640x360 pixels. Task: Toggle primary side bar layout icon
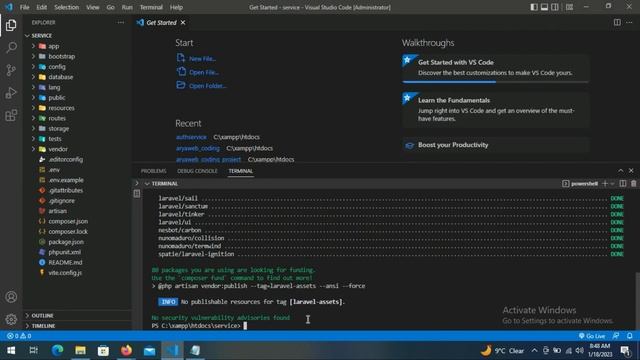click(534, 7)
